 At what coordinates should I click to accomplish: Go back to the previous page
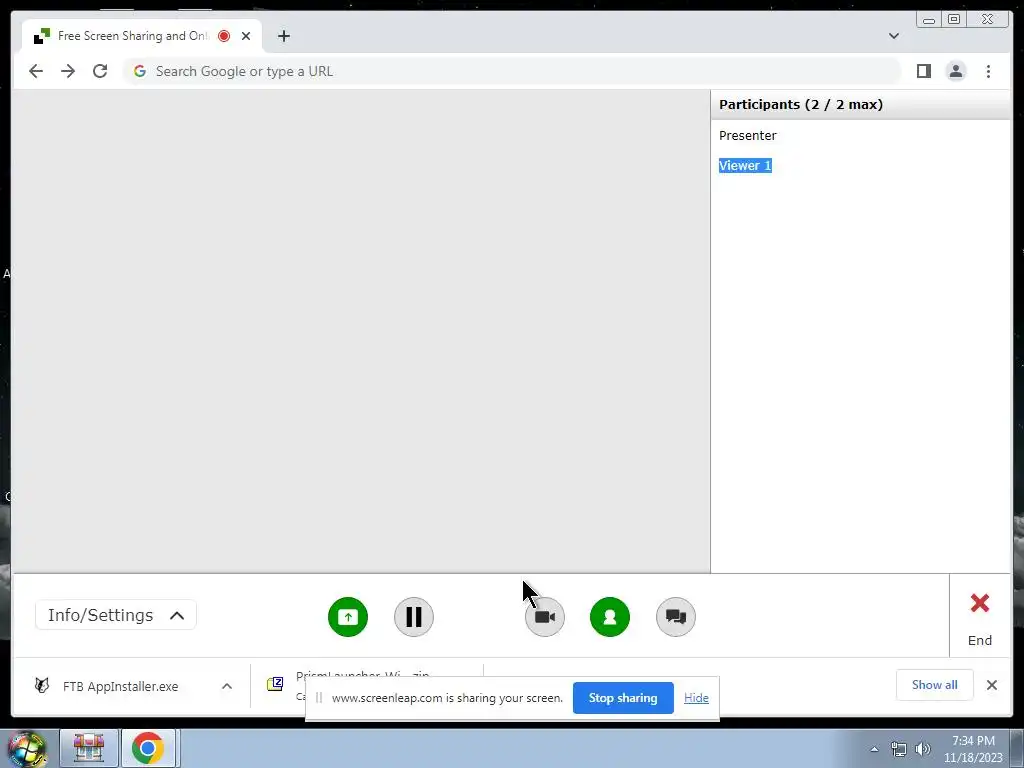(x=36, y=71)
